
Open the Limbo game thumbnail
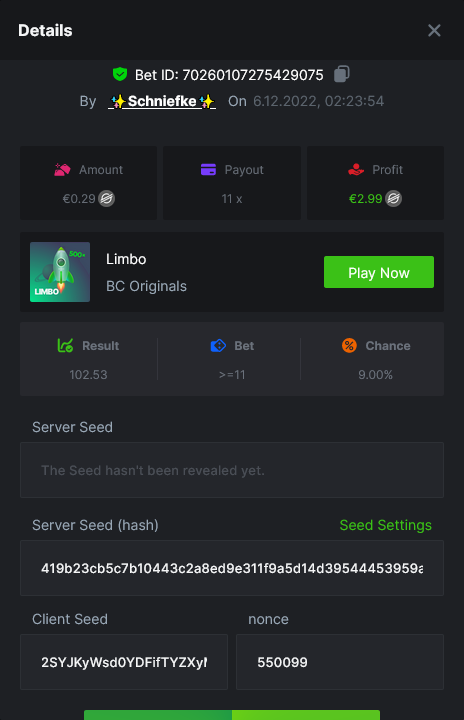60,272
